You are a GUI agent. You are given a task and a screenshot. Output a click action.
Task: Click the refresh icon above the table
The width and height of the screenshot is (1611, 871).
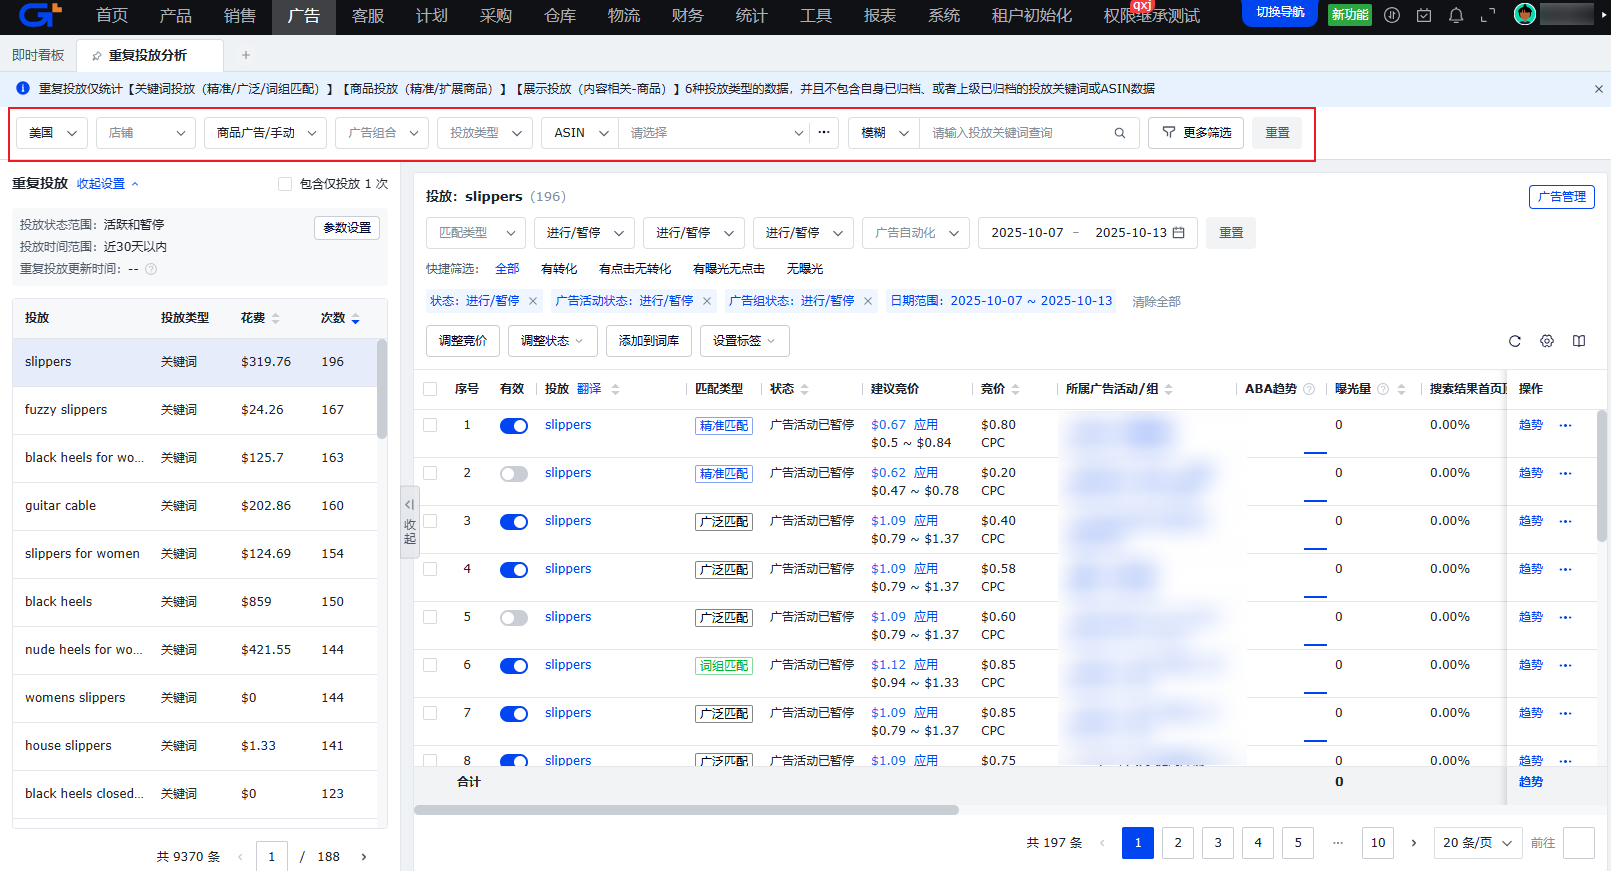(x=1515, y=341)
